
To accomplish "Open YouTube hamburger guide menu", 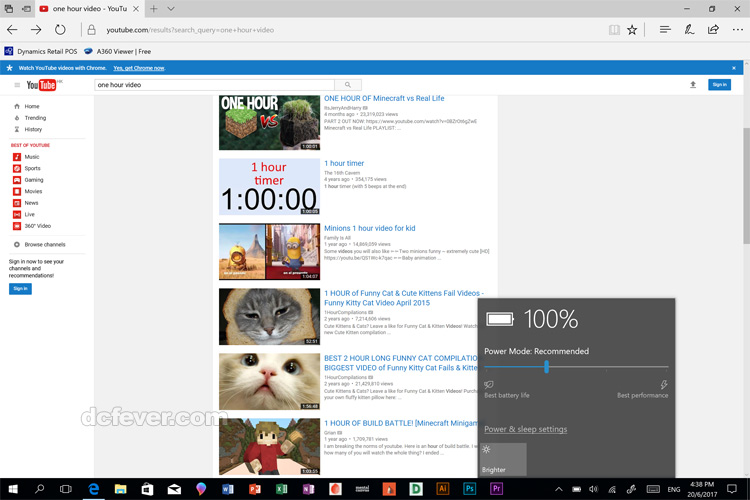I will click(x=17, y=85).
